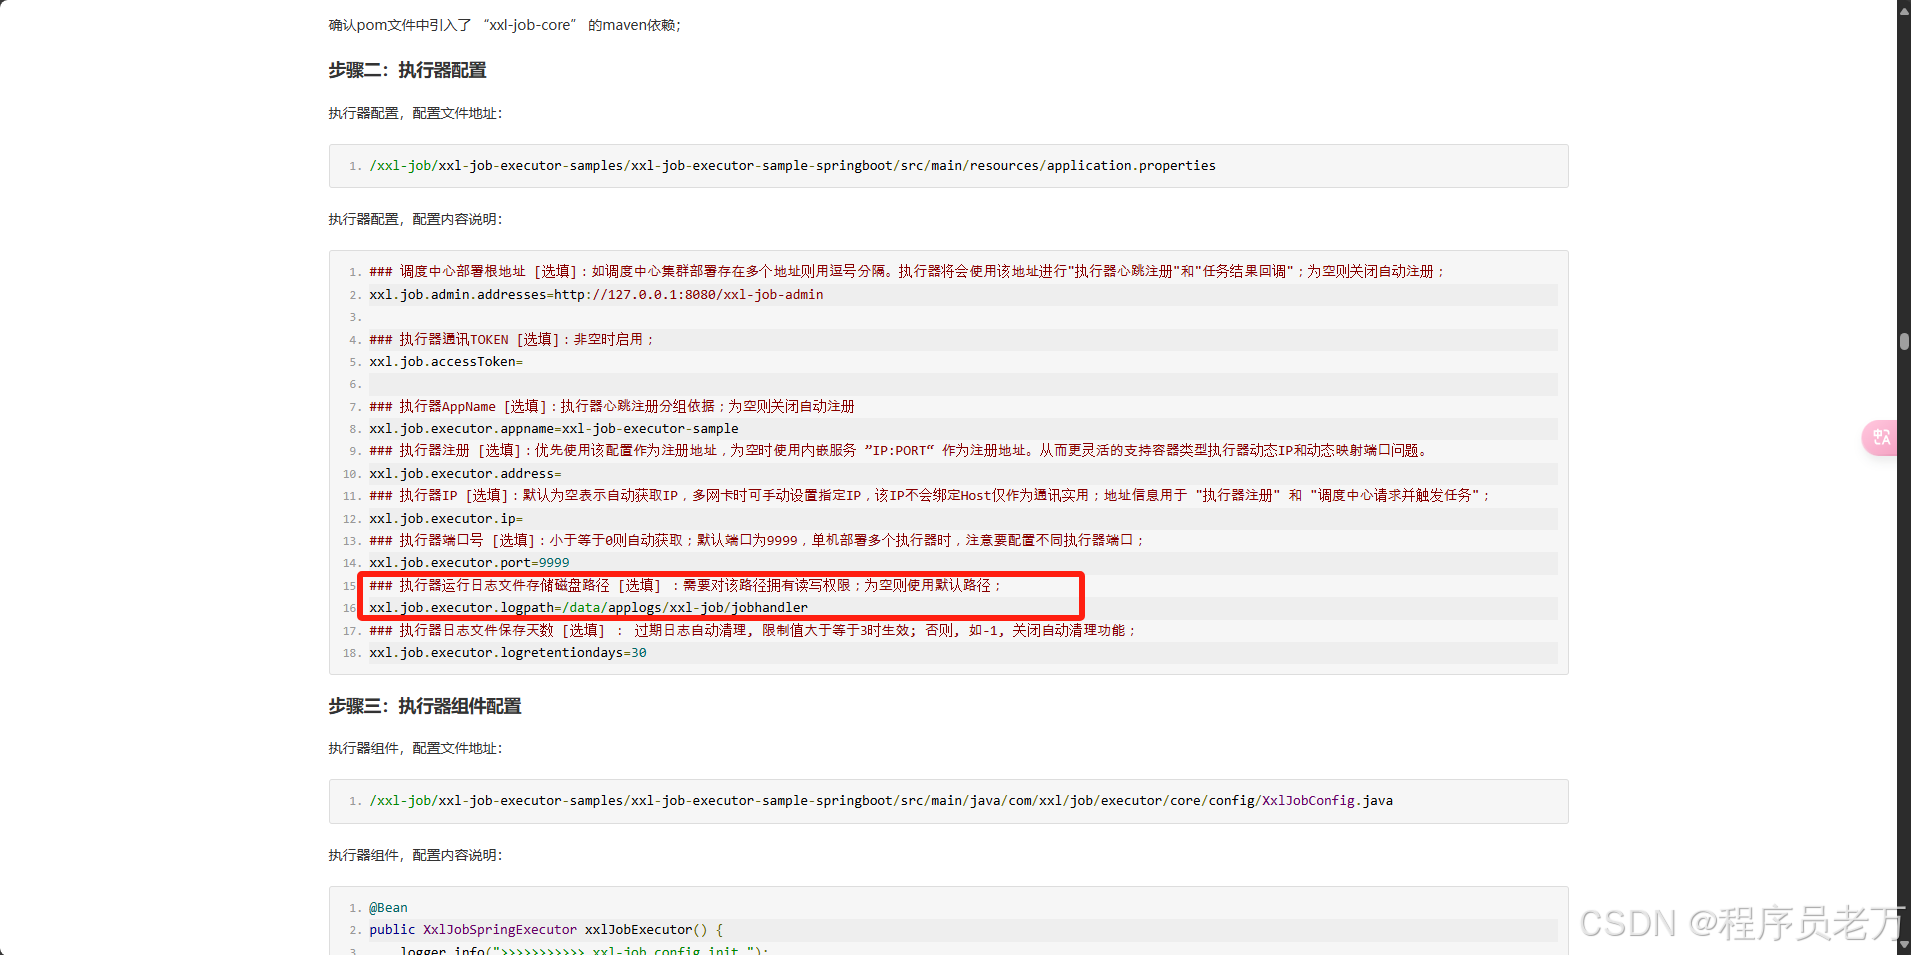Viewport: 1911px width, 955px height.
Task: Click the XxlJobConfig.java file path line
Action: [881, 801]
